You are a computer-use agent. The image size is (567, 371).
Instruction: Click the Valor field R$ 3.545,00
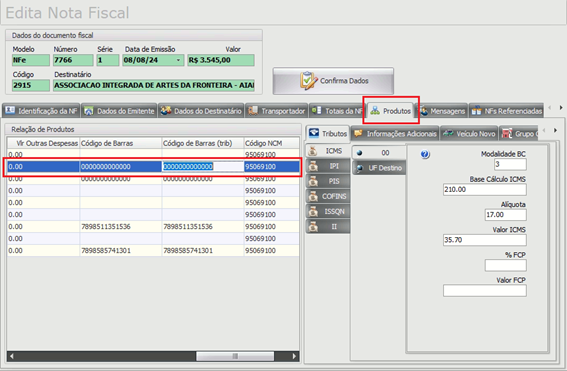tap(221, 60)
